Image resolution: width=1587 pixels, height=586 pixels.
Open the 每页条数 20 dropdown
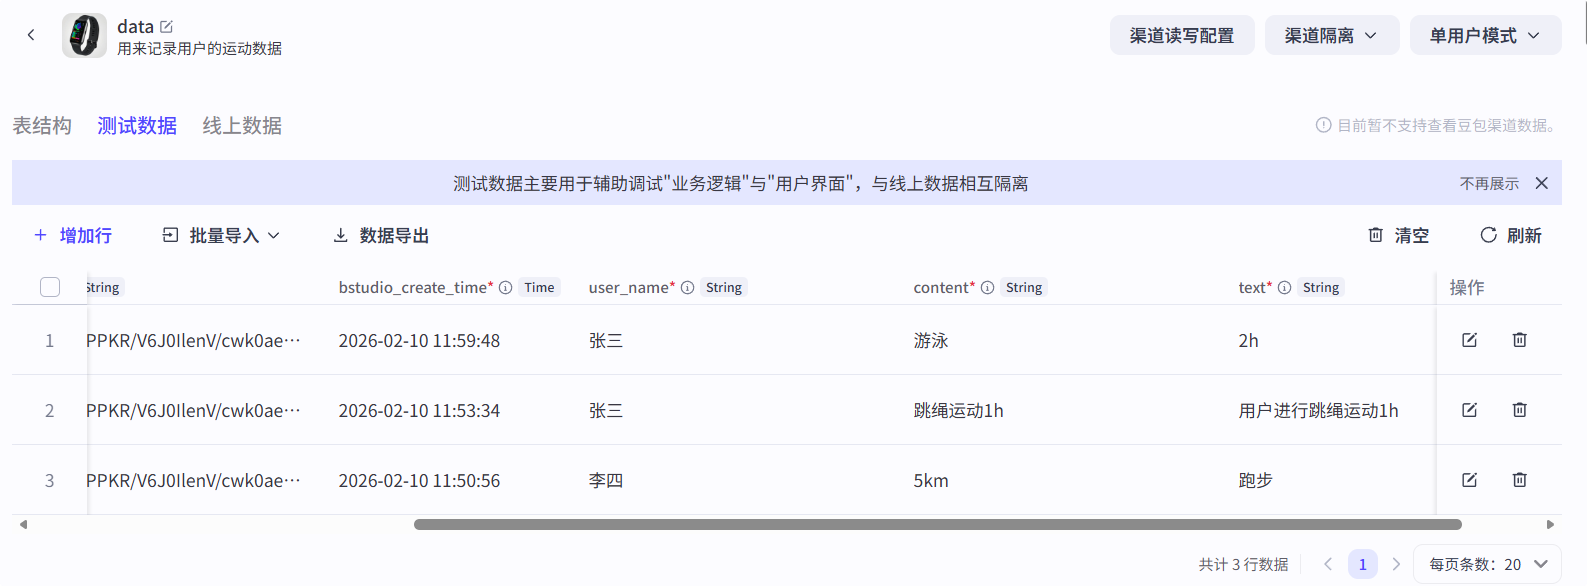pos(1488,564)
